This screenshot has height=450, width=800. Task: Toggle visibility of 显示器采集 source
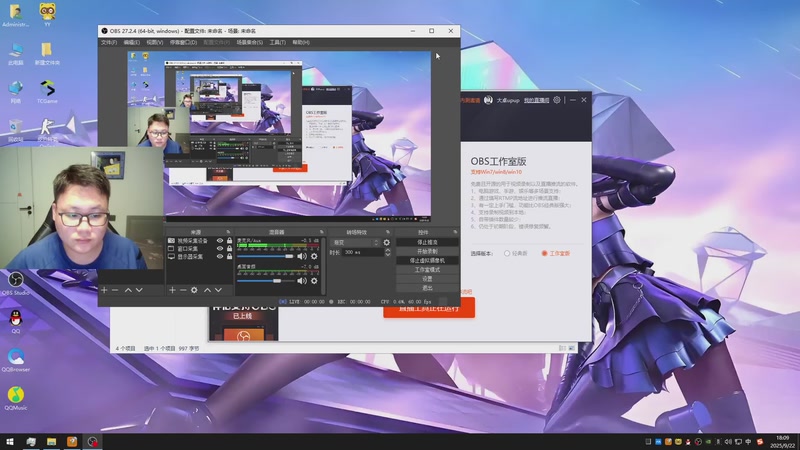click(220, 257)
